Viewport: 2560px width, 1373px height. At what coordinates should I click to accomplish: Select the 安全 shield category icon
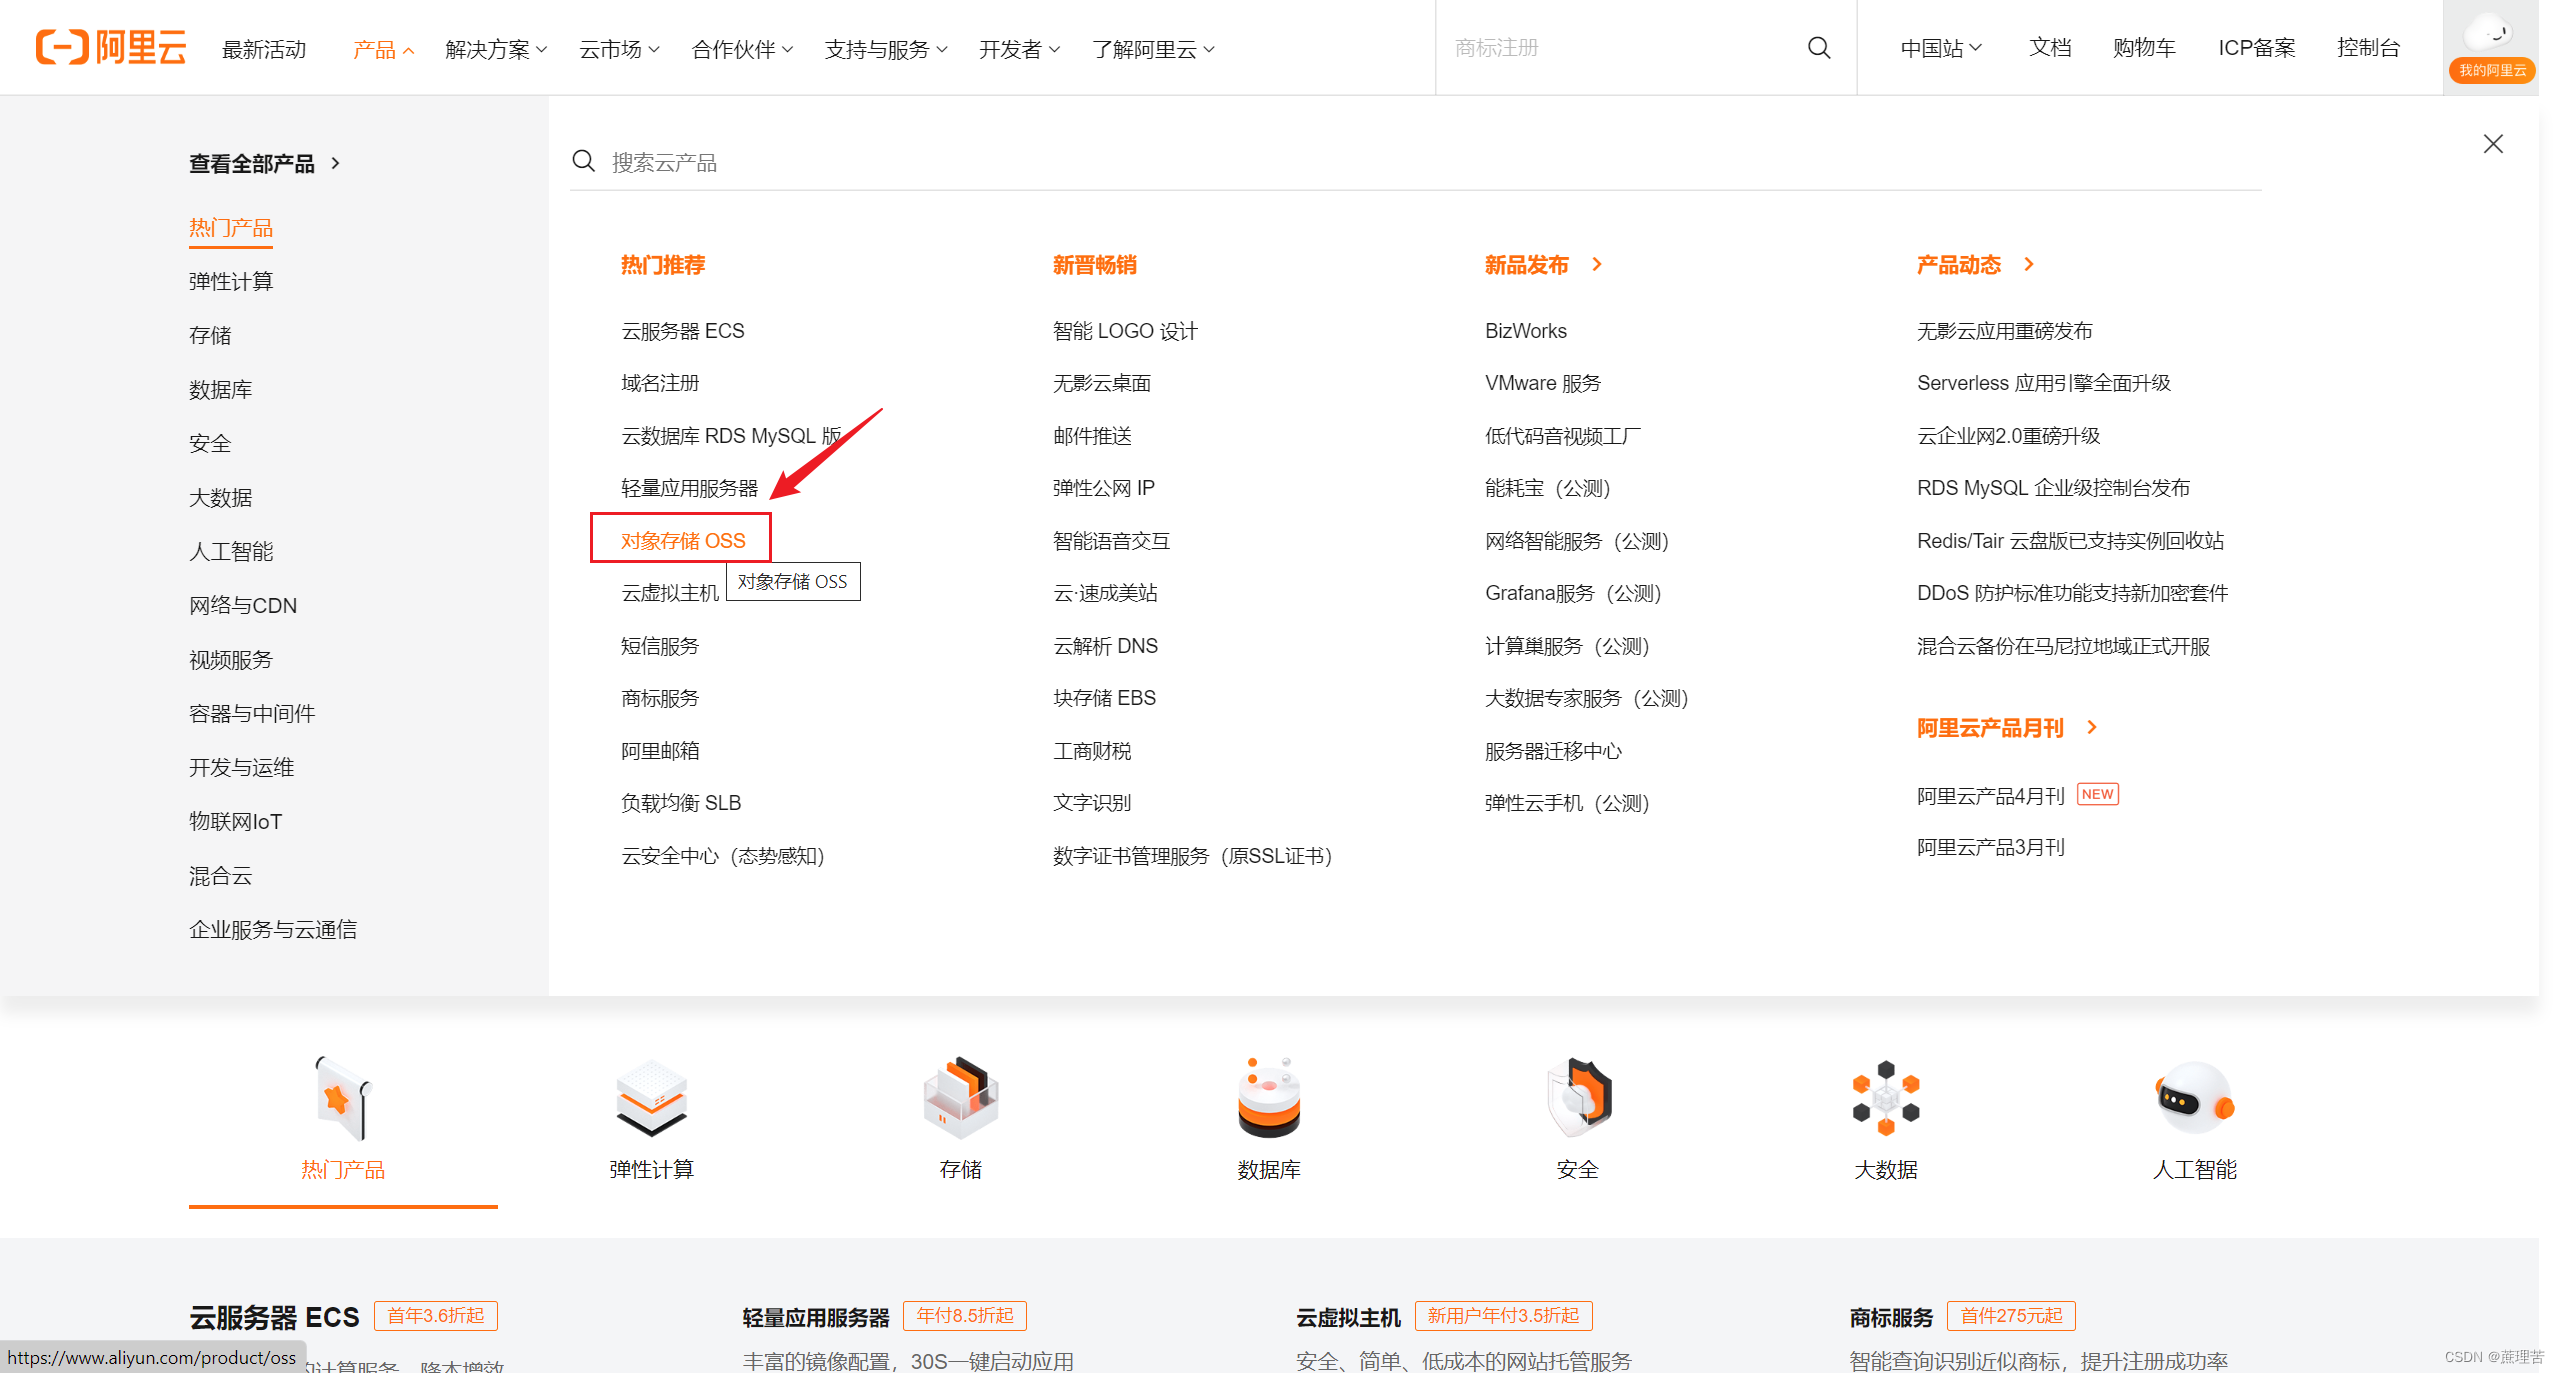pyautogui.click(x=1578, y=1098)
